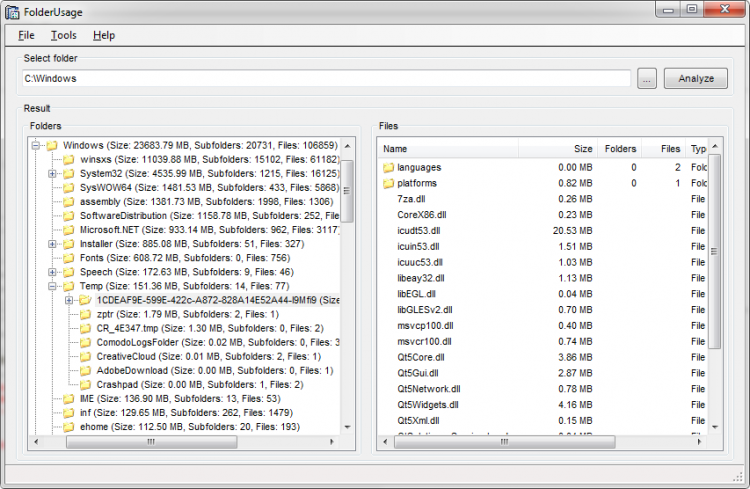Click the ehome folder icon
Screen dimensions: 750x489
pos(69,427)
